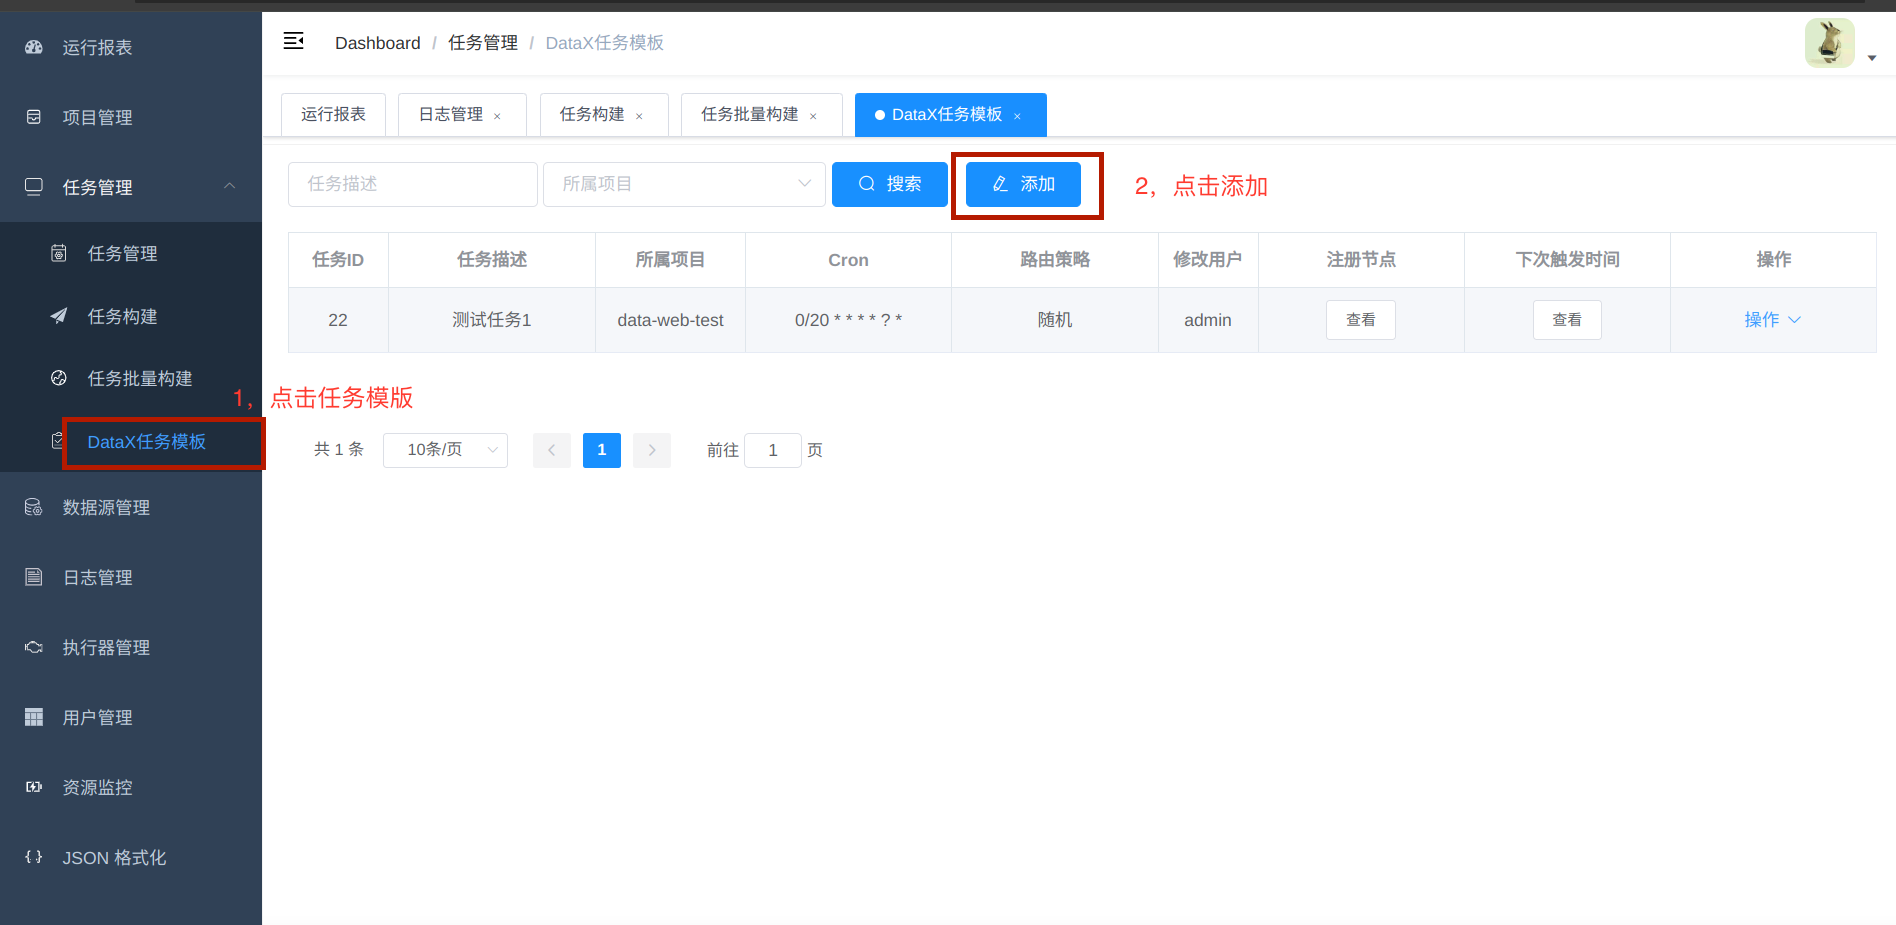Image resolution: width=1896 pixels, height=925 pixels.
Task: Select 数据源管理 in the sidebar
Action: (107, 507)
